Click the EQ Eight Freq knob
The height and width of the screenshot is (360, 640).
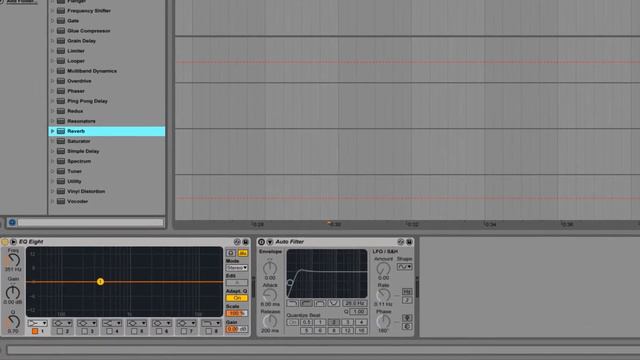(x=13, y=260)
